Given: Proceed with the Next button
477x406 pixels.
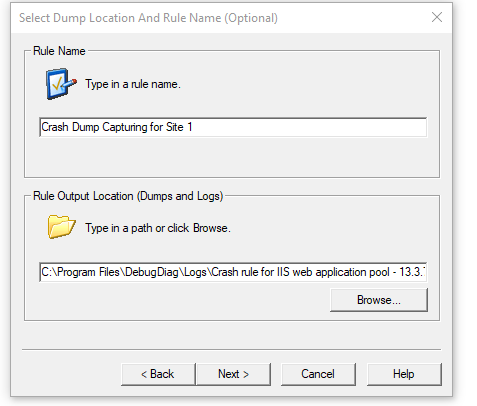Looking at the screenshot, I should pyautogui.click(x=233, y=374).
